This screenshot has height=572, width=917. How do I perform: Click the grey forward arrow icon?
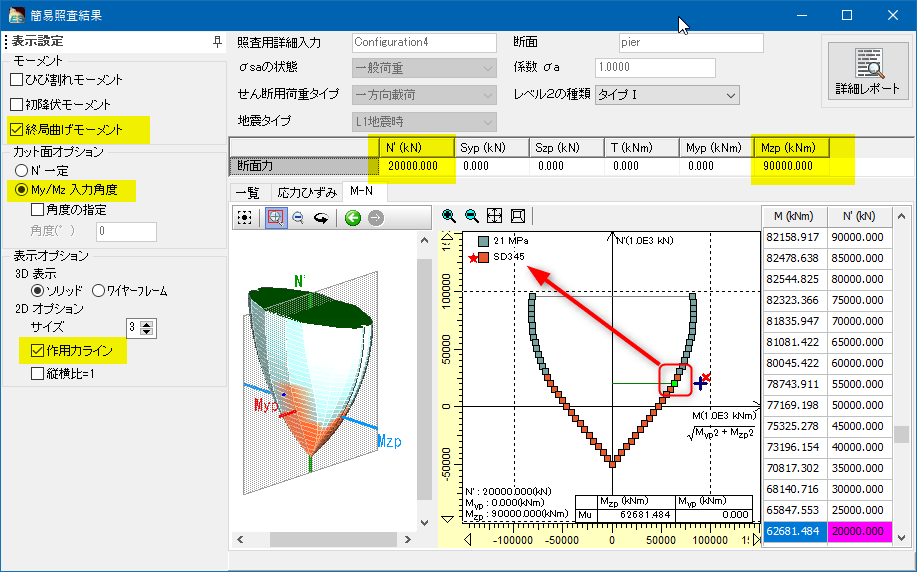pyautogui.click(x=376, y=218)
